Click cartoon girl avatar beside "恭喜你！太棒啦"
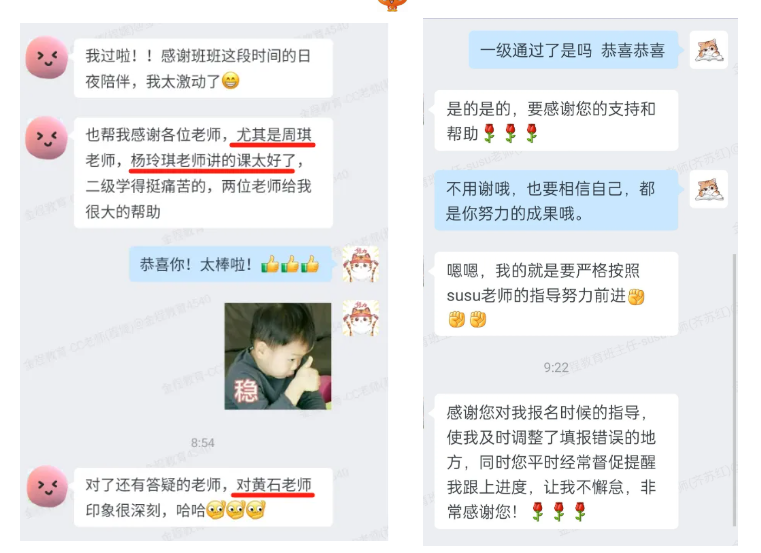The image size is (761, 553). (x=361, y=265)
